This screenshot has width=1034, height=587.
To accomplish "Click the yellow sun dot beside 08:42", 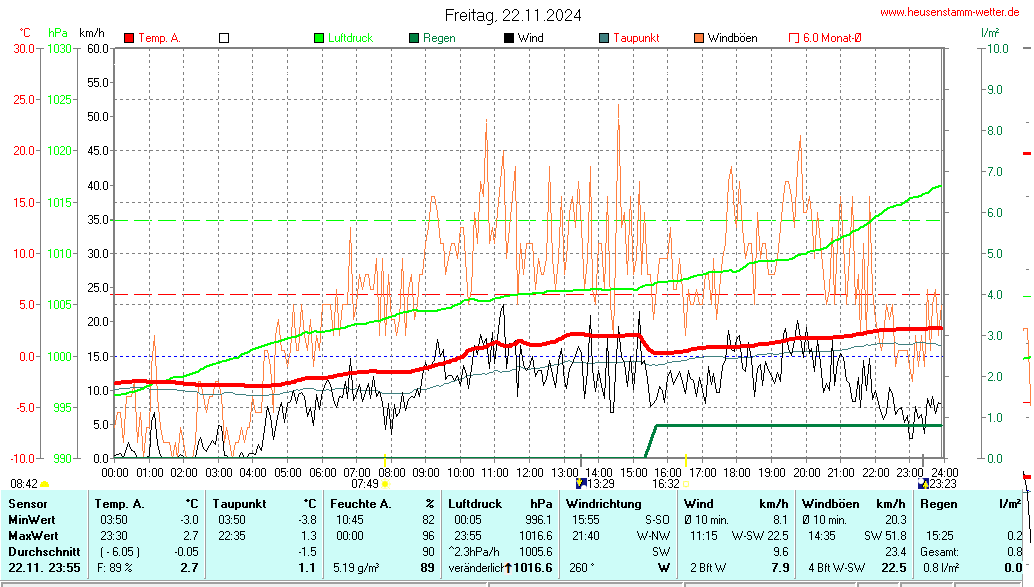I will pyautogui.click(x=44, y=484).
